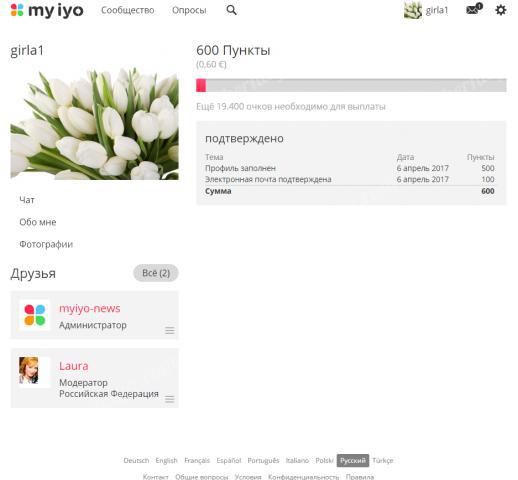The width and height of the screenshot is (518, 480).
Task: Open Обо мне section
Action: pos(38,222)
